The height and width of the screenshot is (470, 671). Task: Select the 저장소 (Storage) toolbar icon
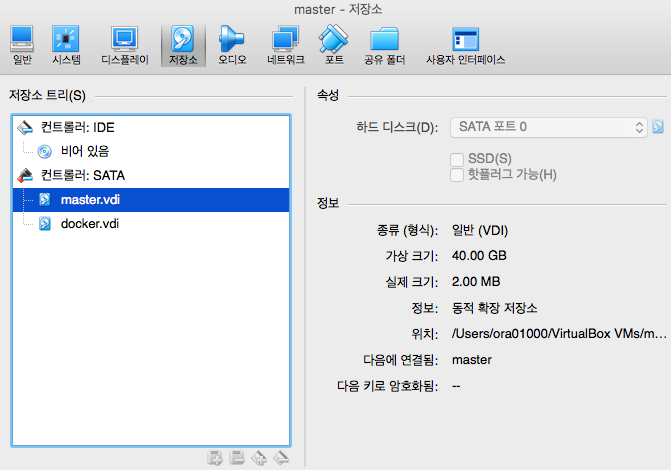(183, 45)
